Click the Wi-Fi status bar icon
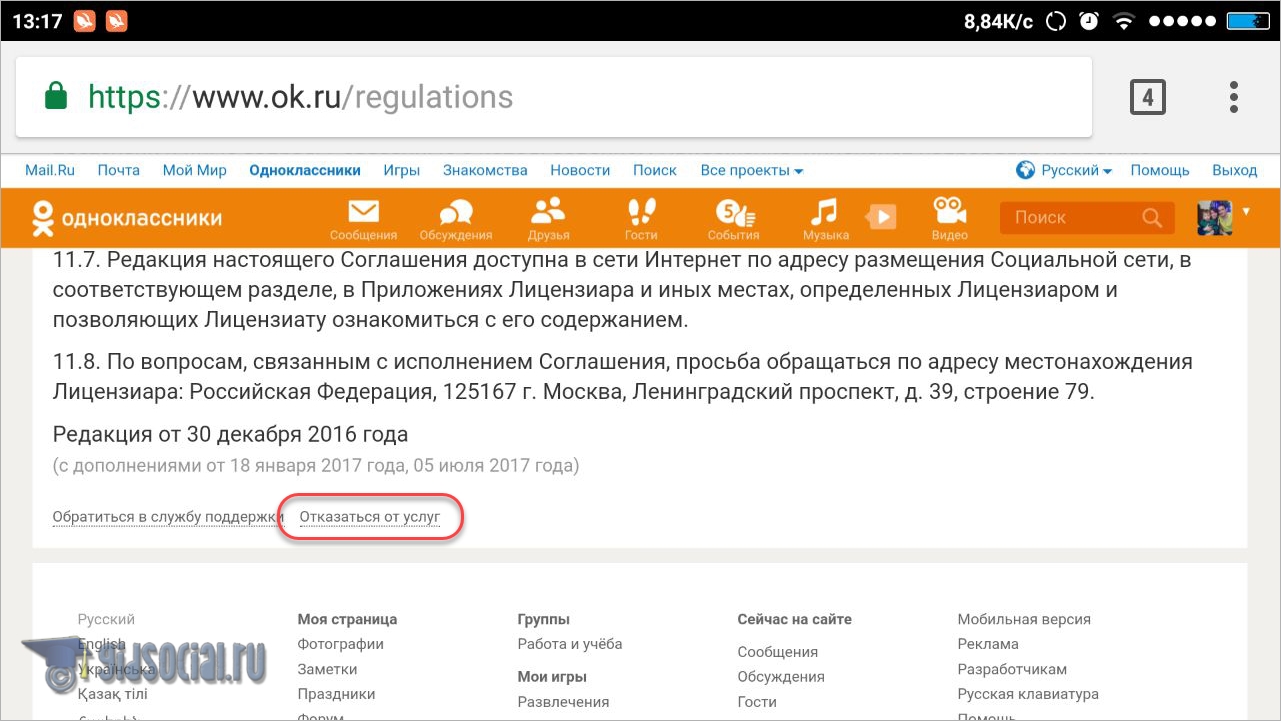This screenshot has height=721, width=1281. click(1124, 20)
